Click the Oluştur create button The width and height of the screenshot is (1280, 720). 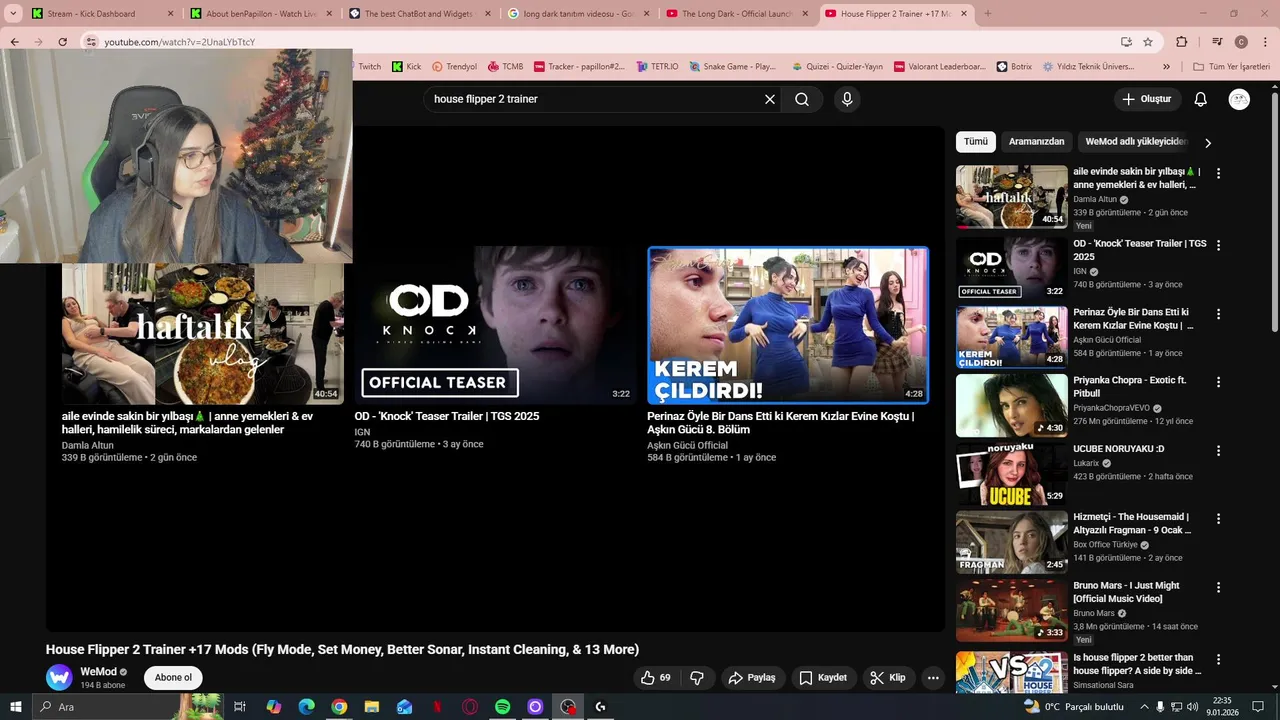(x=1146, y=99)
